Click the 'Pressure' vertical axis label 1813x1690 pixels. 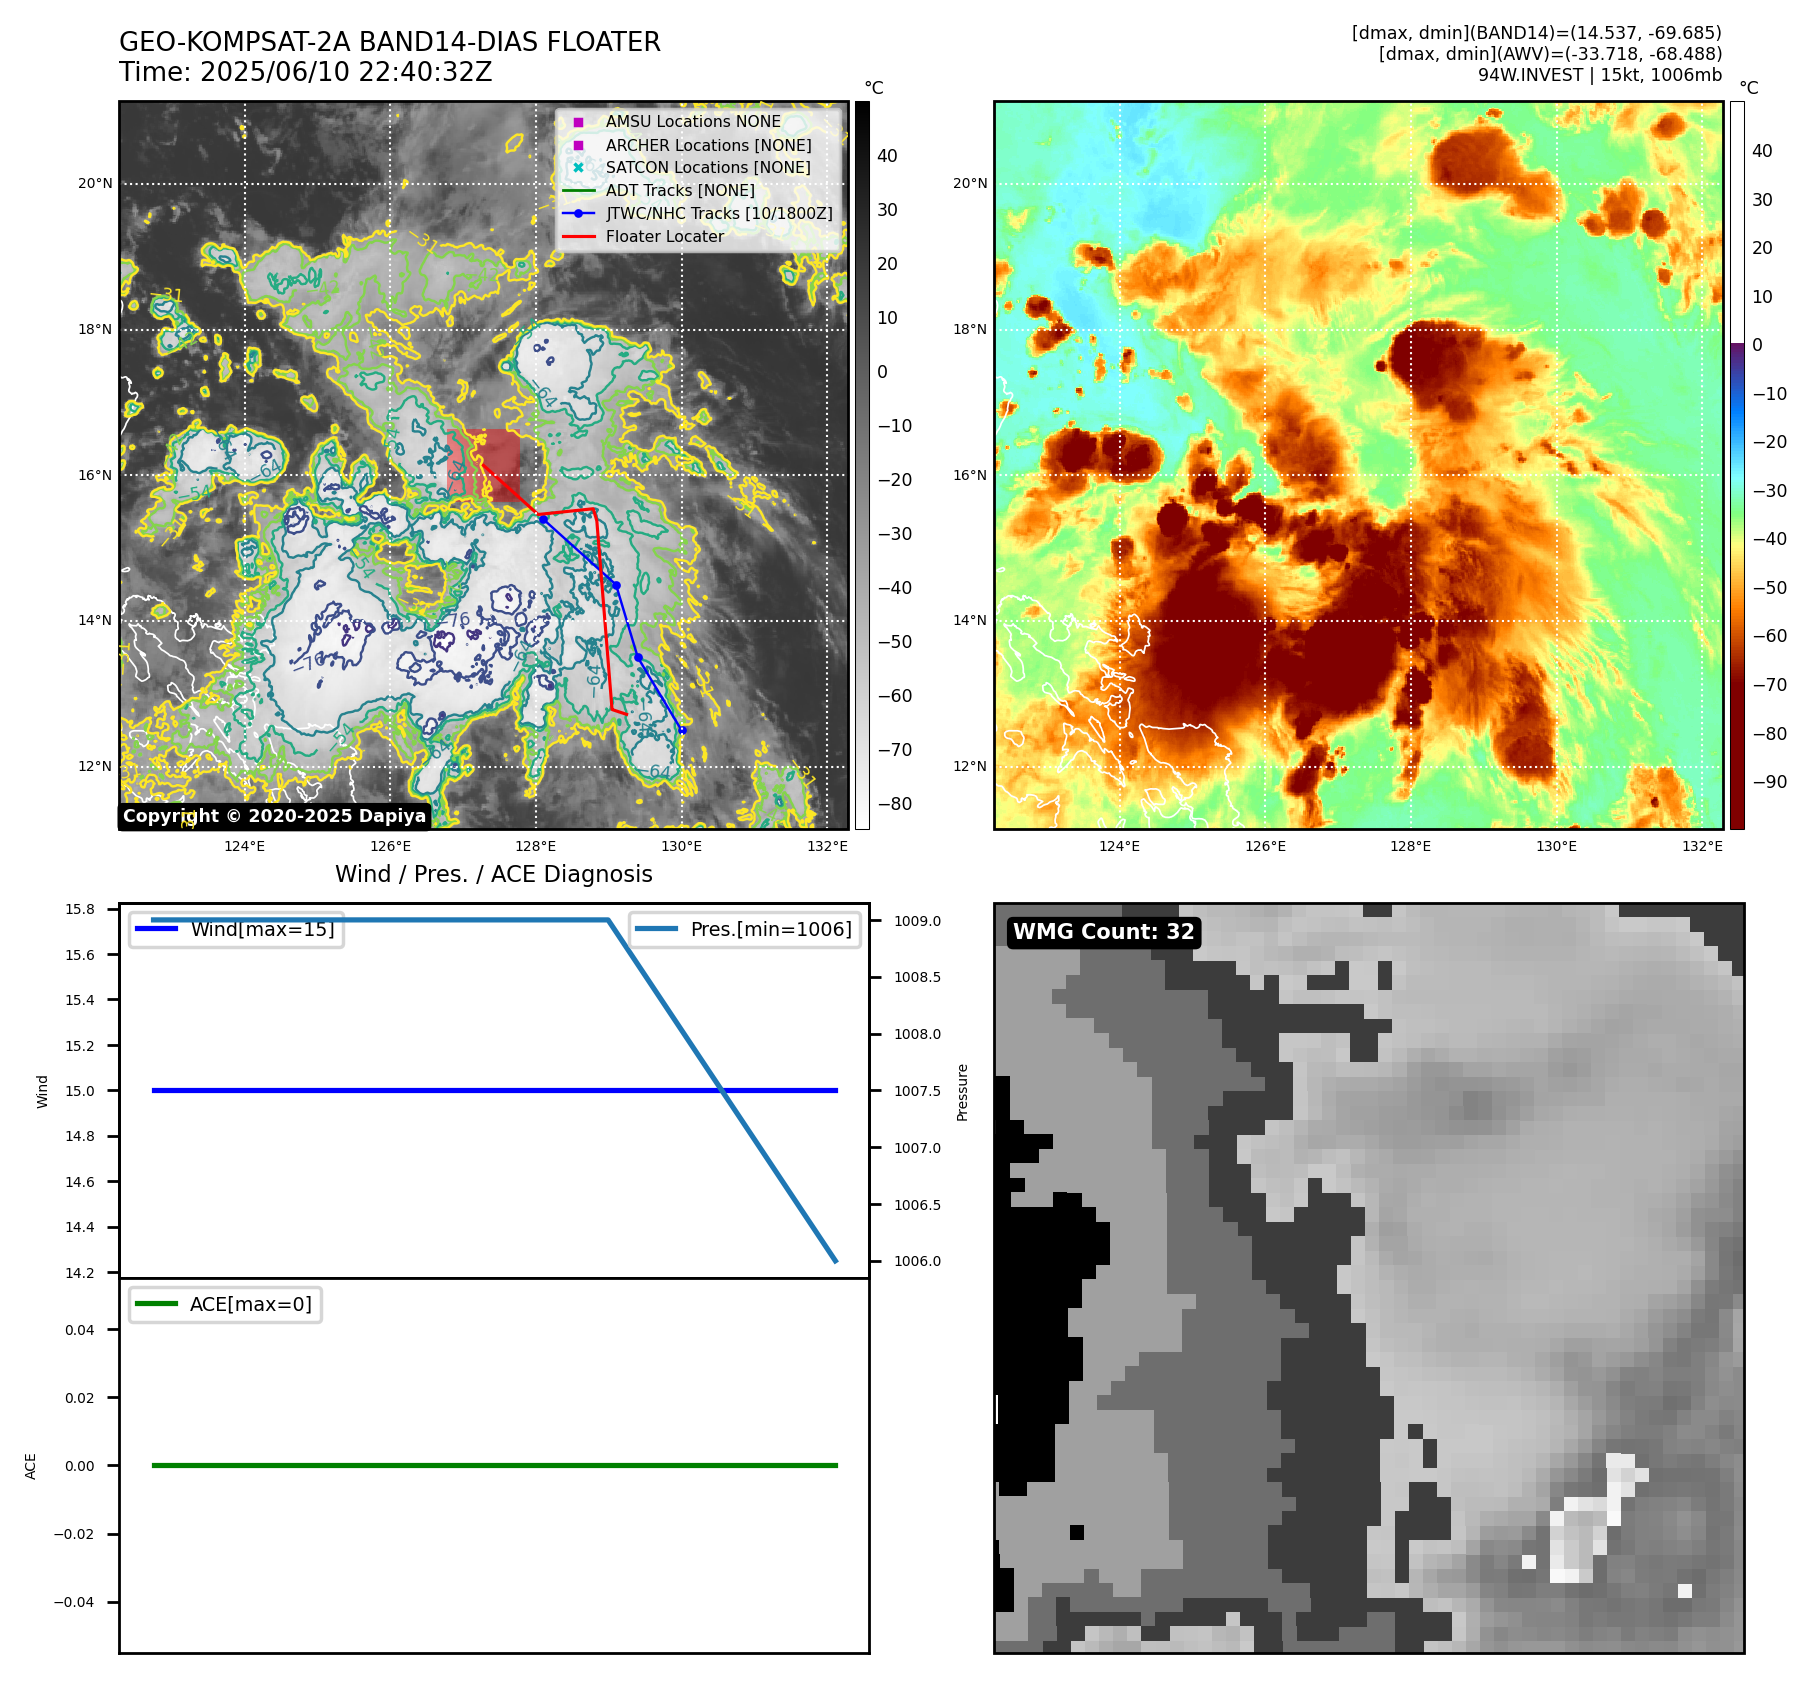(962, 1092)
